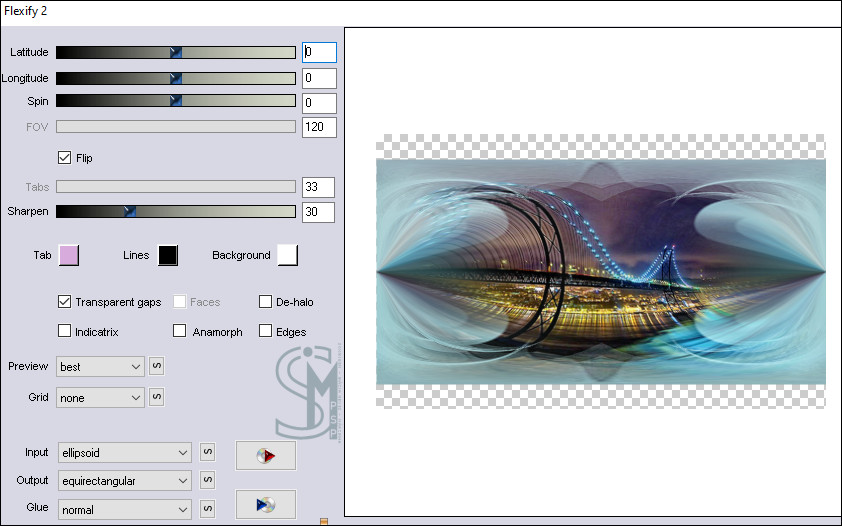
Task: Turn on the Indicatrix option
Action: [x=65, y=332]
